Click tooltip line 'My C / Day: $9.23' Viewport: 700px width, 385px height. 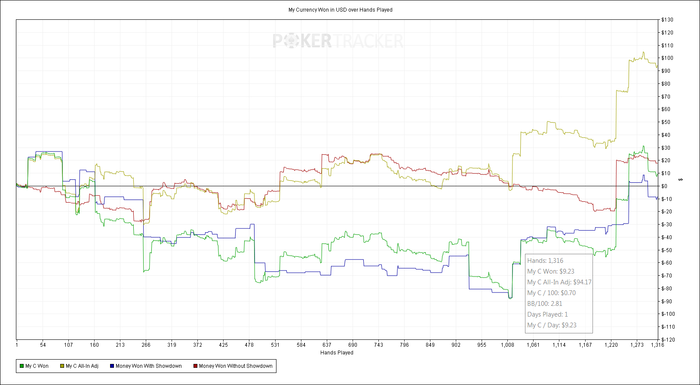tap(552, 325)
